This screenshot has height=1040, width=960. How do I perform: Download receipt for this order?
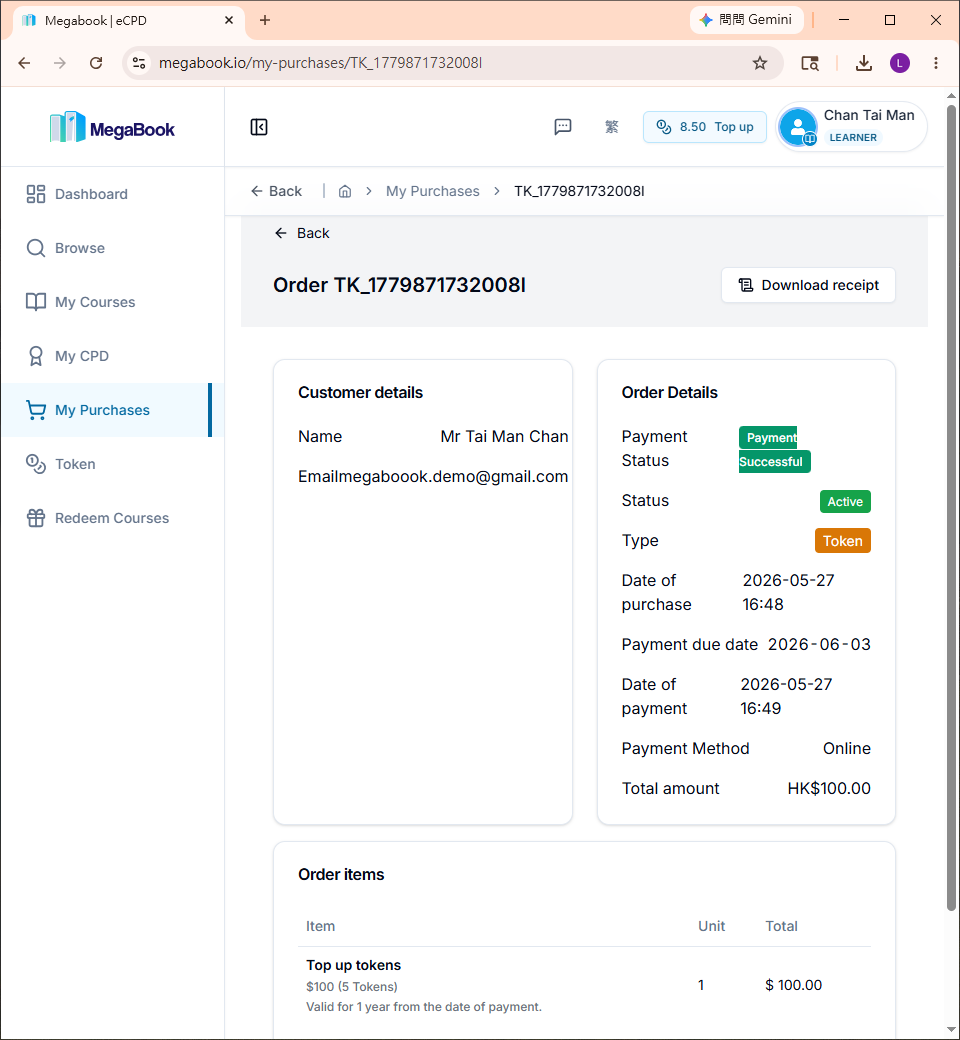tap(808, 285)
